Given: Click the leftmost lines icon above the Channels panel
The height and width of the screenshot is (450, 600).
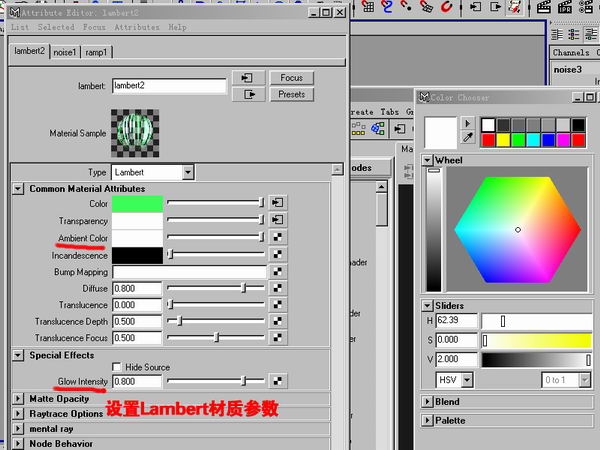Looking at the screenshot, I should [557, 34].
